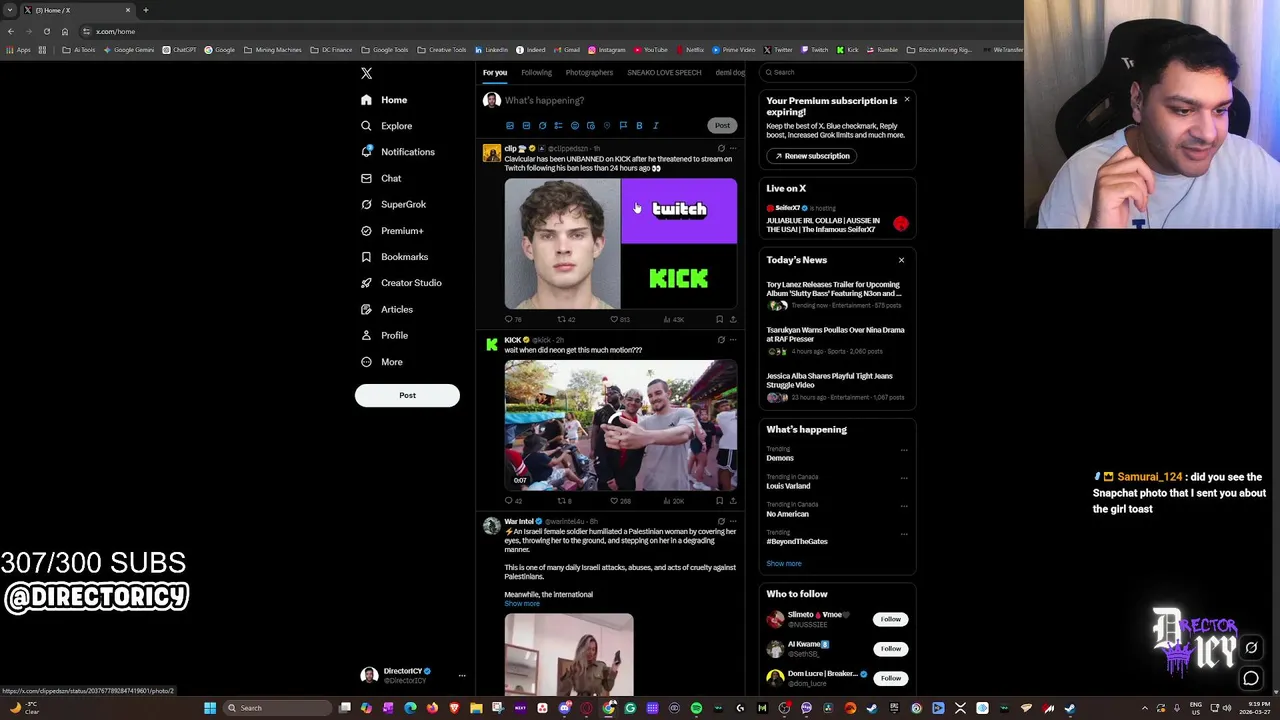Open the Home page from the sidebar
Image resolution: width=1280 pixels, height=720 pixels.
point(384,100)
